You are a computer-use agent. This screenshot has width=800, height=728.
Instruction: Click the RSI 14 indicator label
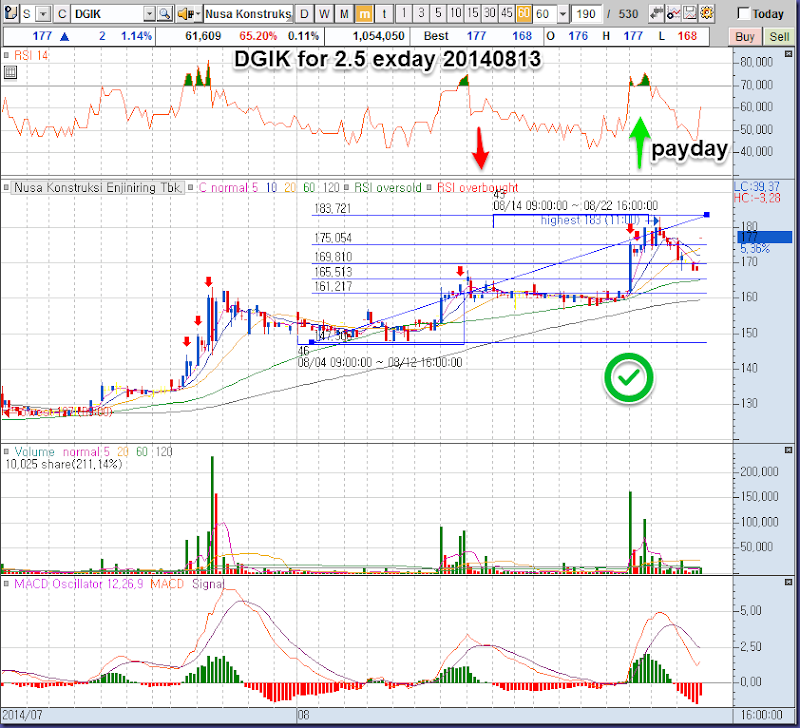(31, 55)
